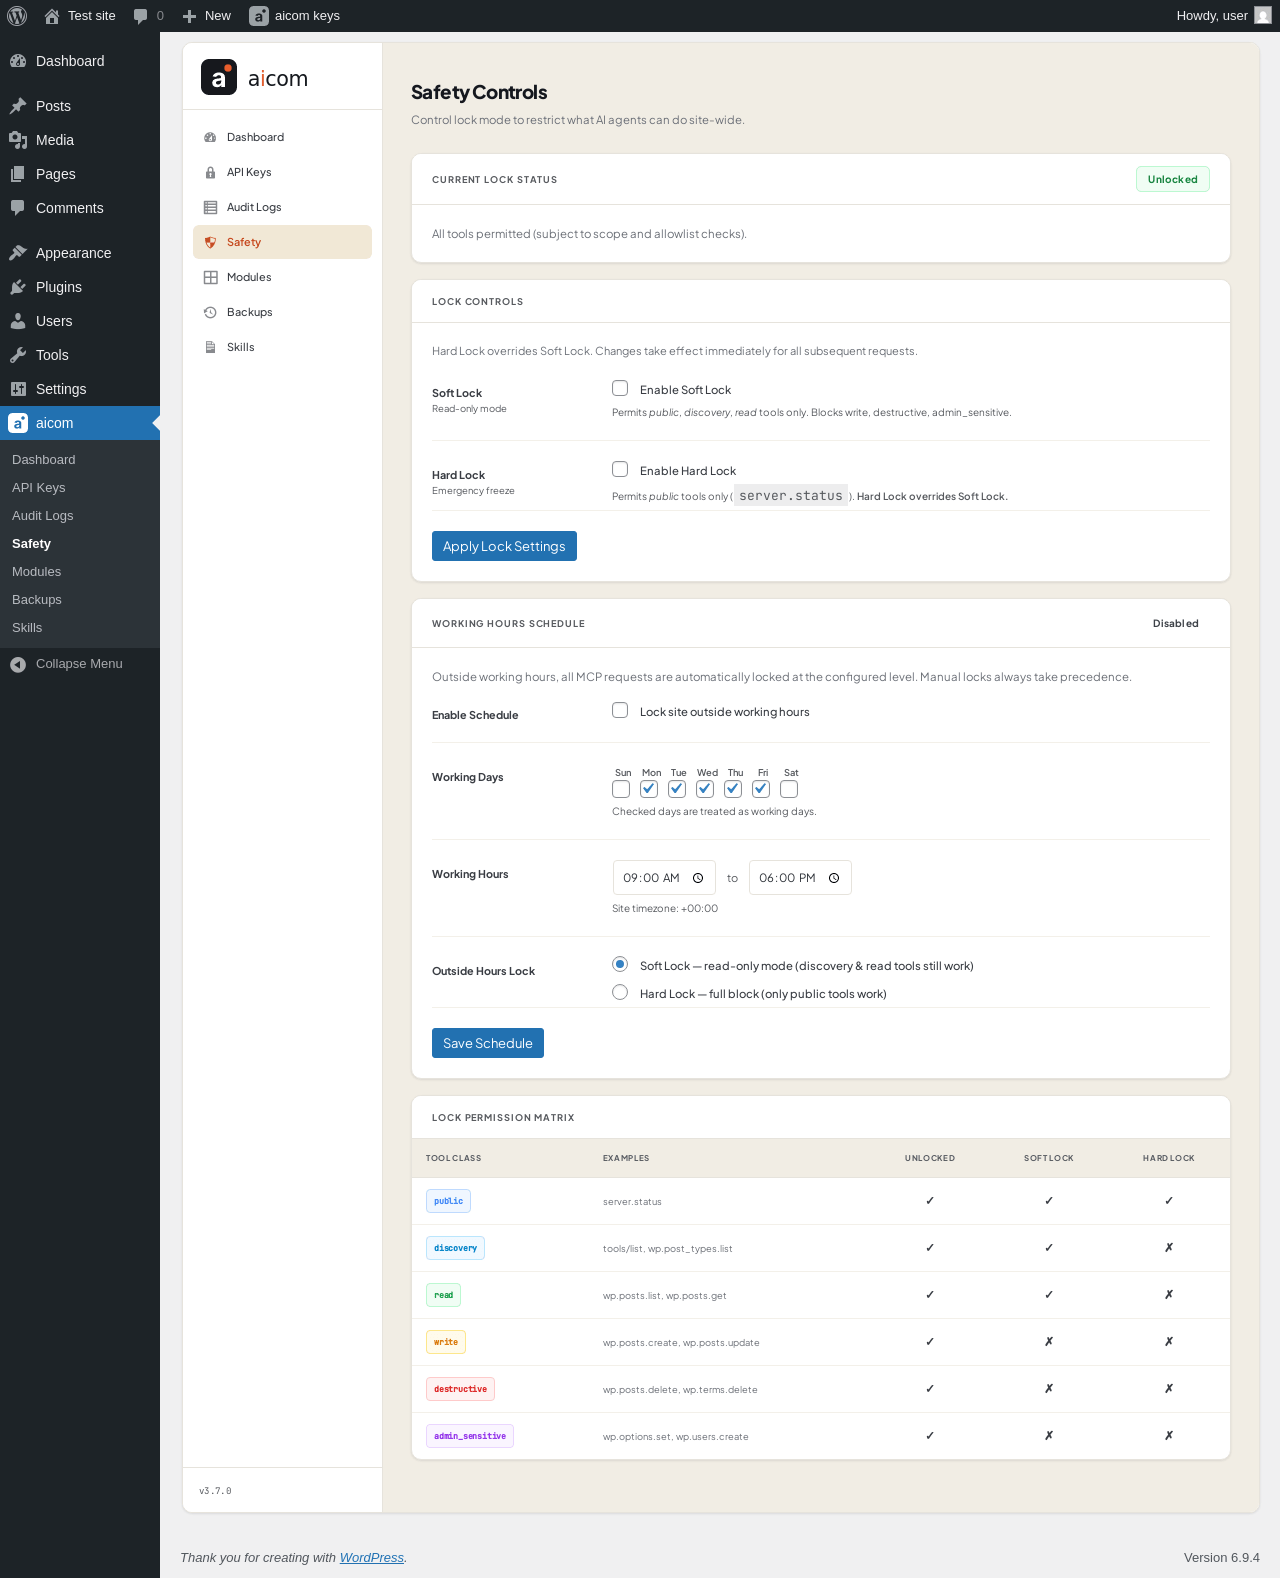This screenshot has height=1578, width=1280.
Task: Click the user avatar next to Howdy, user
Action: point(1263,16)
